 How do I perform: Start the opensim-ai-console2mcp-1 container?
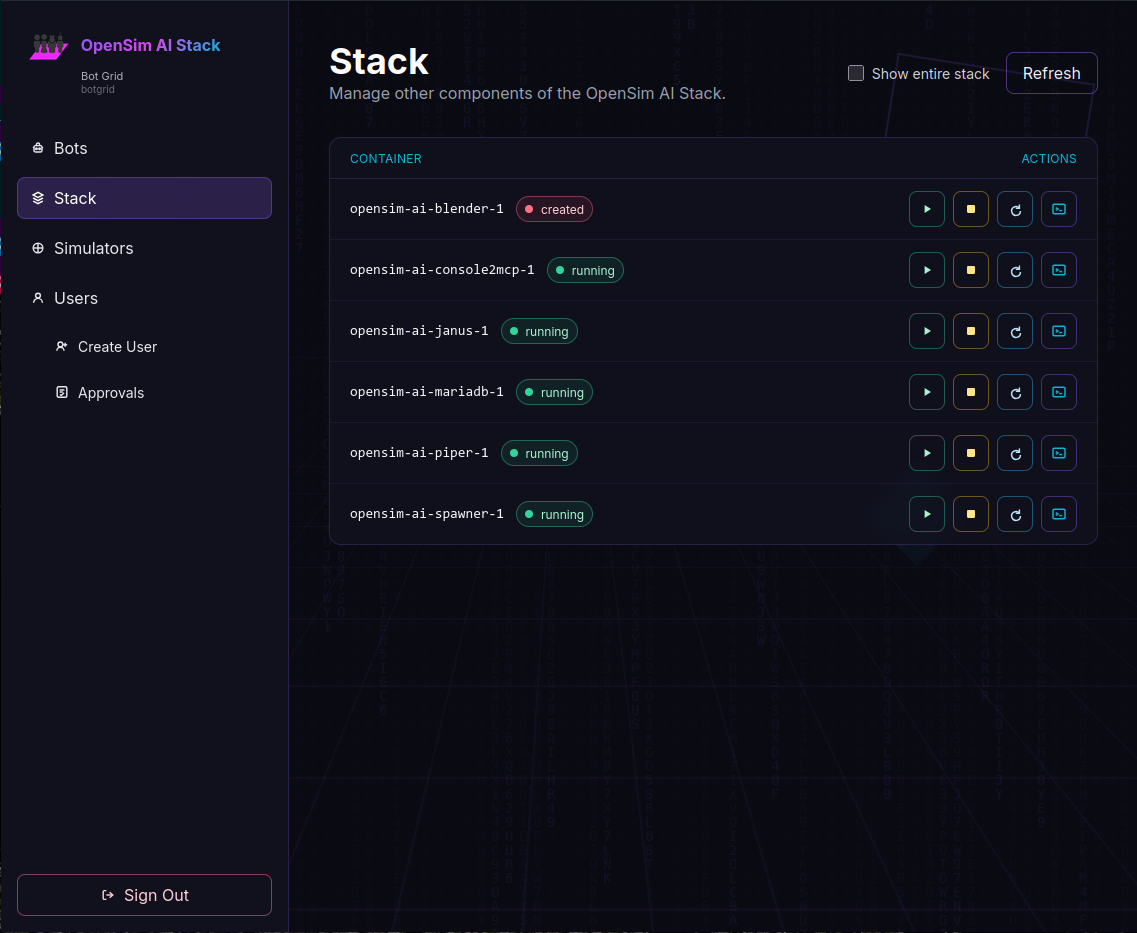(x=927, y=270)
